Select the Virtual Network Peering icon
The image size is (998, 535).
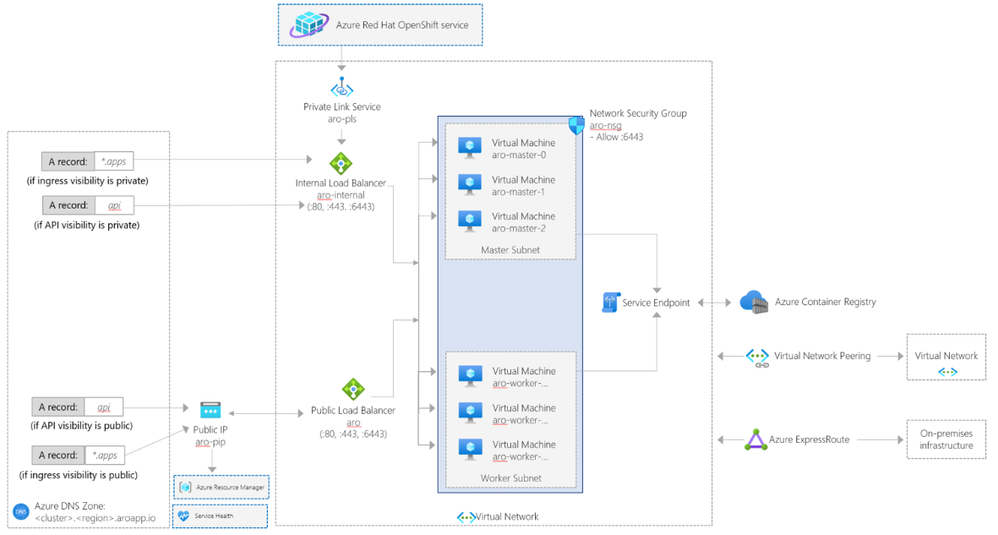[757, 357]
